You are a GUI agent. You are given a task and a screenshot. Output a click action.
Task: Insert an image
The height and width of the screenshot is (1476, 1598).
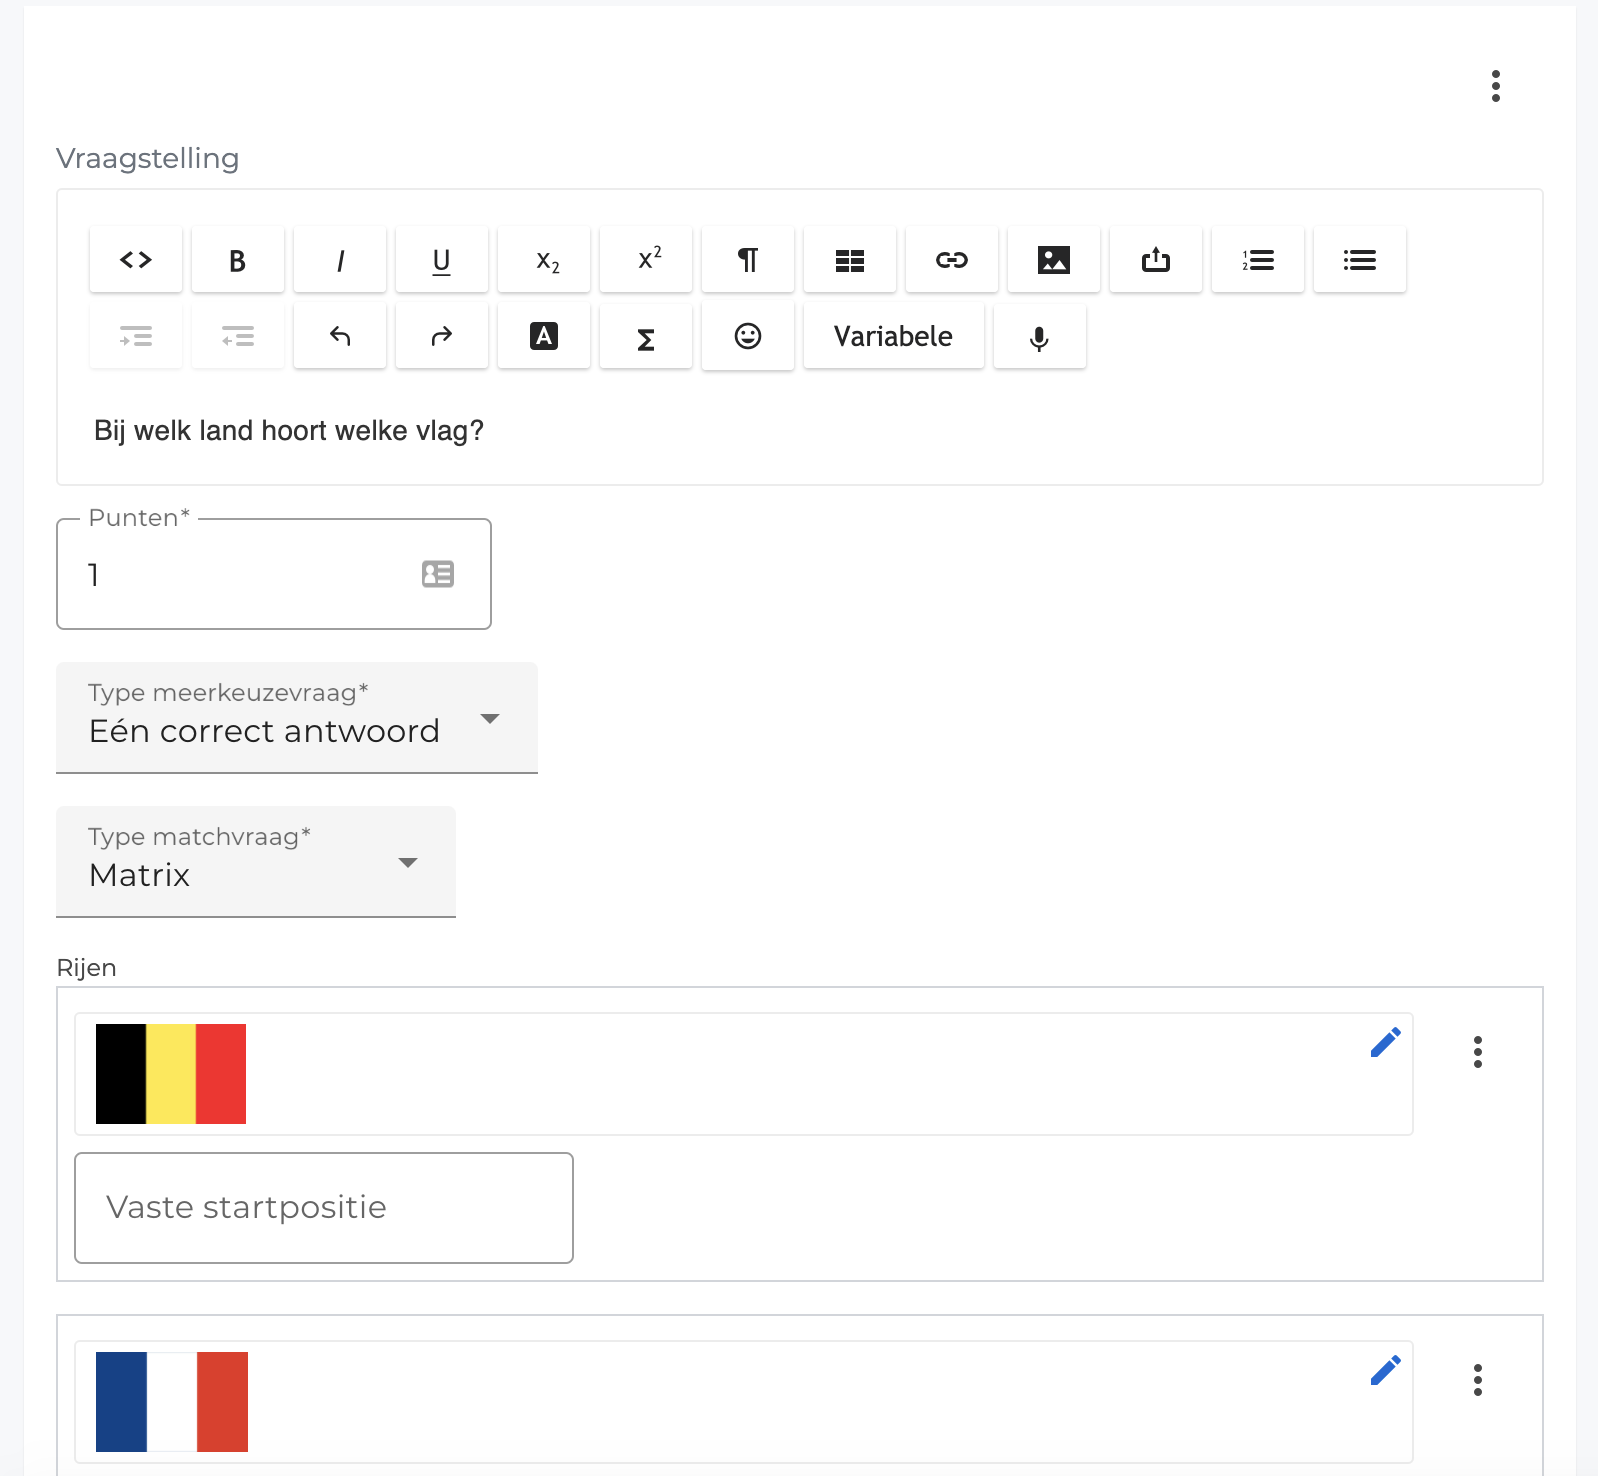point(1054,260)
